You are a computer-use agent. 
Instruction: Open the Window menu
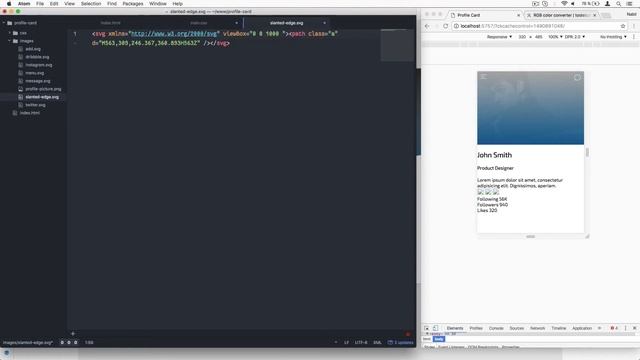click(158, 3)
